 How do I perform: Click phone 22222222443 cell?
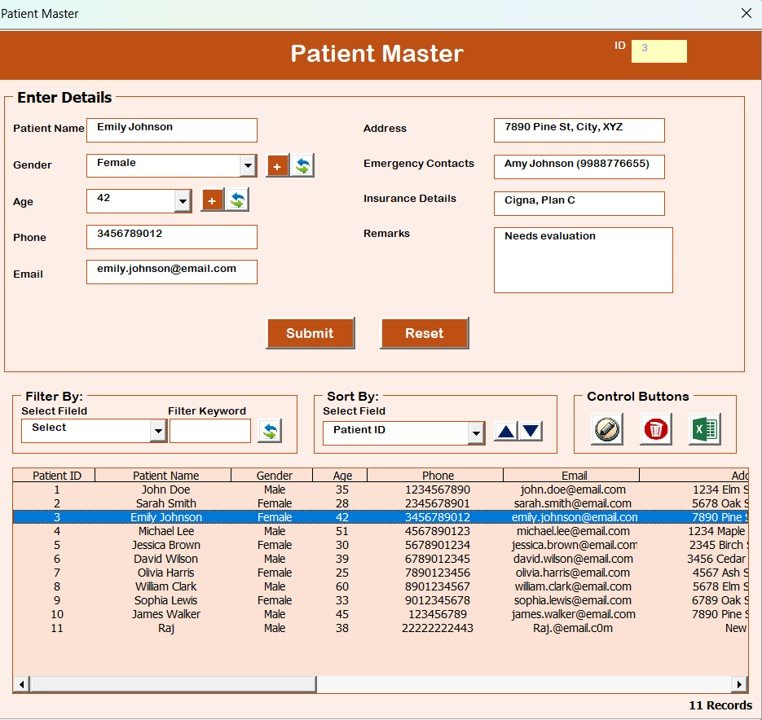pos(437,628)
